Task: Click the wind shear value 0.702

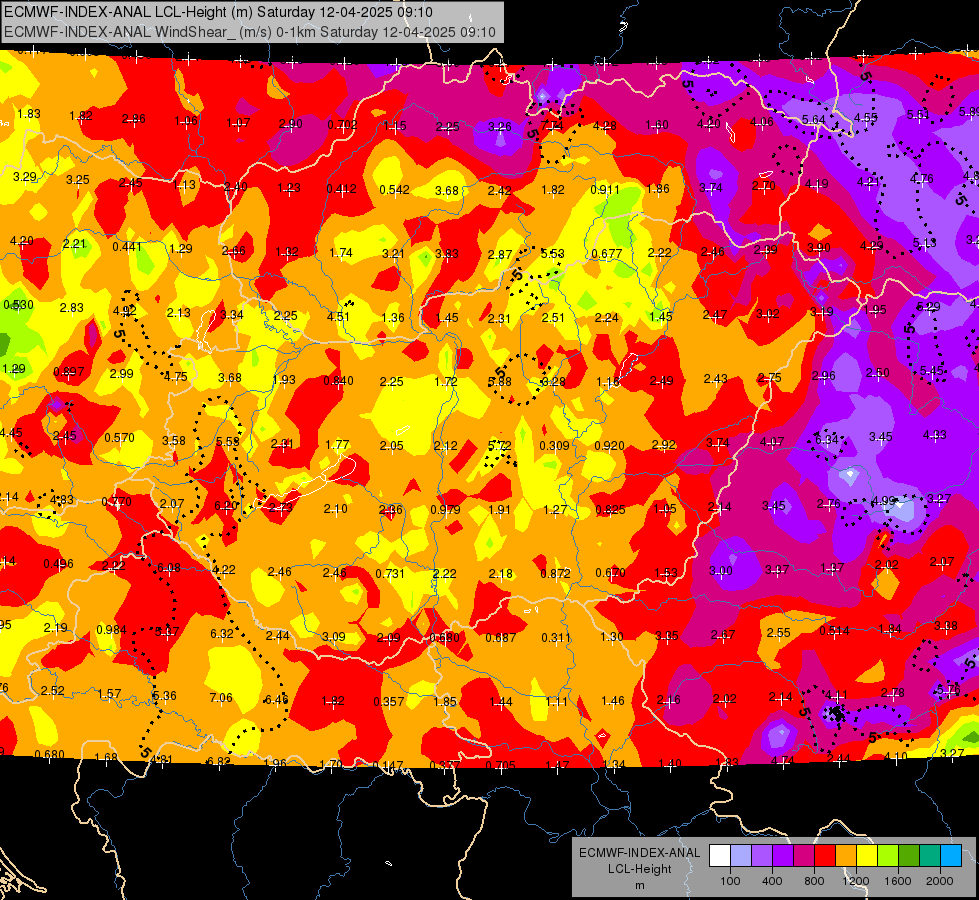Action: [x=343, y=125]
